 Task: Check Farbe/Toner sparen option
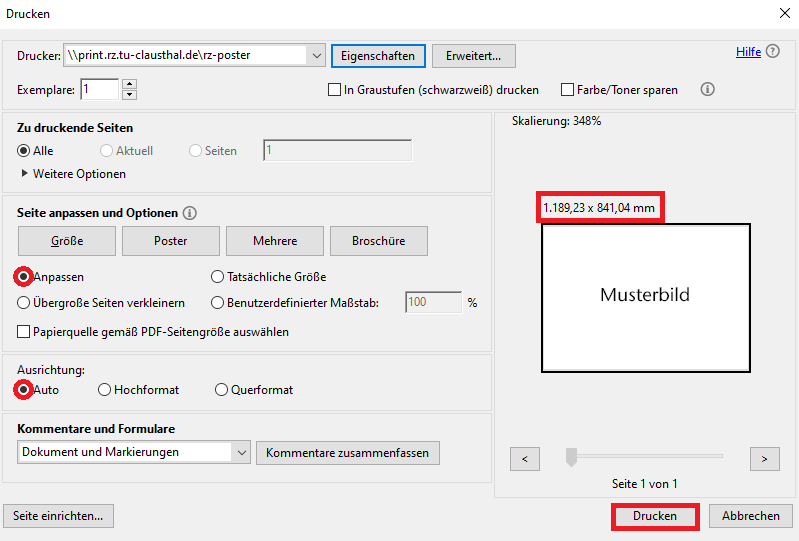[x=568, y=90]
